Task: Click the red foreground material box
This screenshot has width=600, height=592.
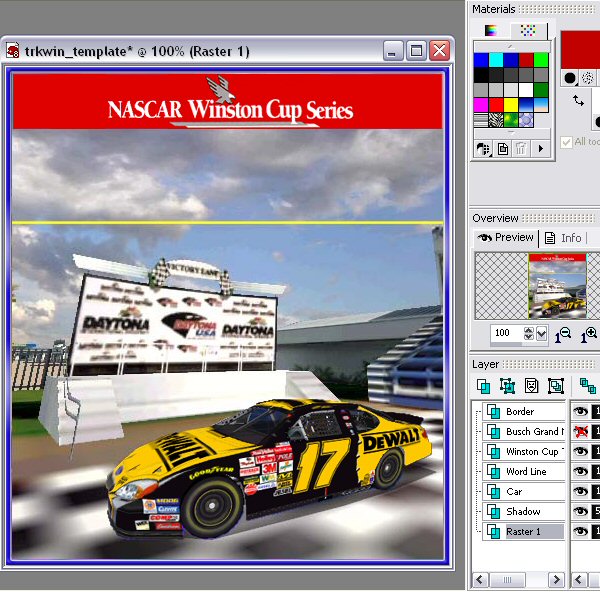Action: (x=580, y=50)
